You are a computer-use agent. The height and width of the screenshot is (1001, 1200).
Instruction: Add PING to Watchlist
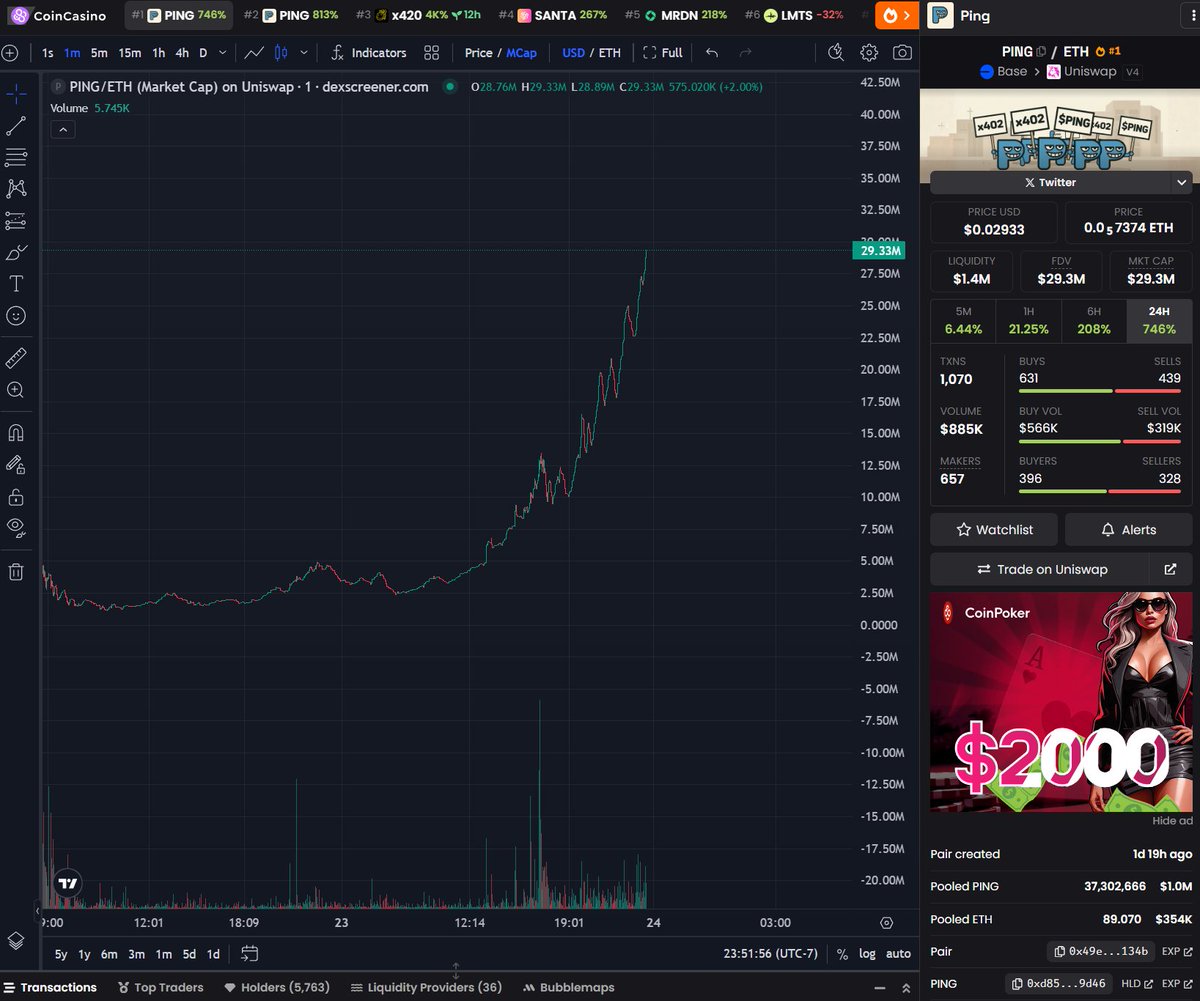tap(994, 530)
